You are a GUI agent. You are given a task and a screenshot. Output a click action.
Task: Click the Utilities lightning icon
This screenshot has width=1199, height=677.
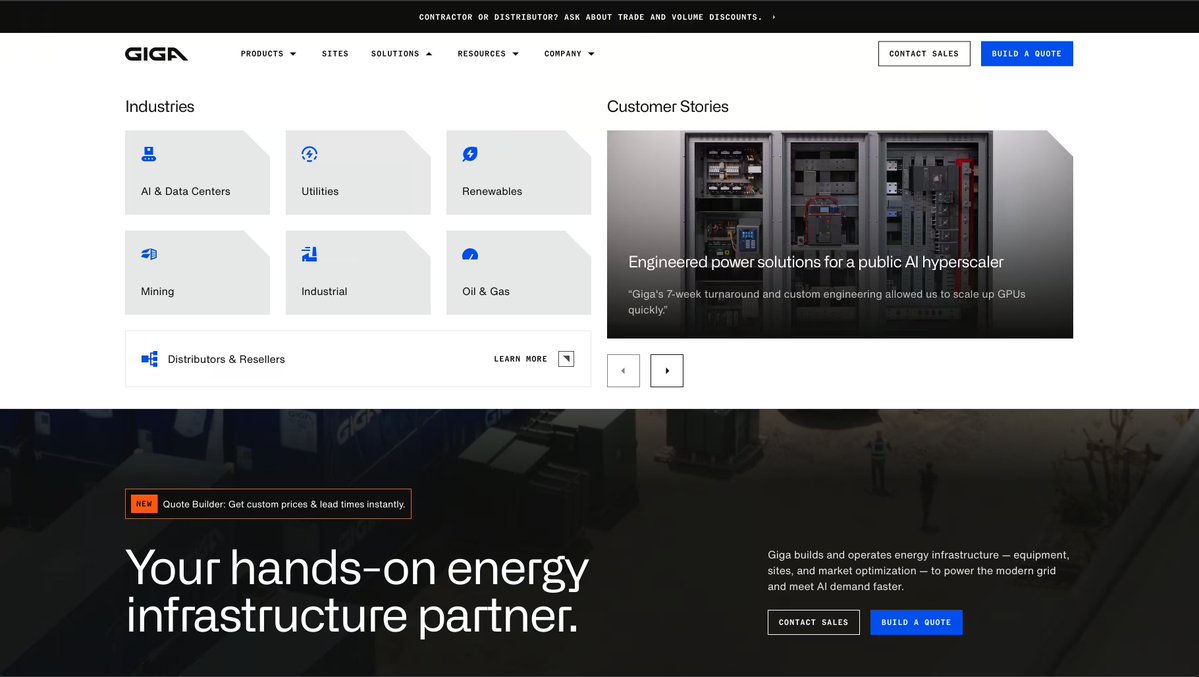(x=309, y=155)
